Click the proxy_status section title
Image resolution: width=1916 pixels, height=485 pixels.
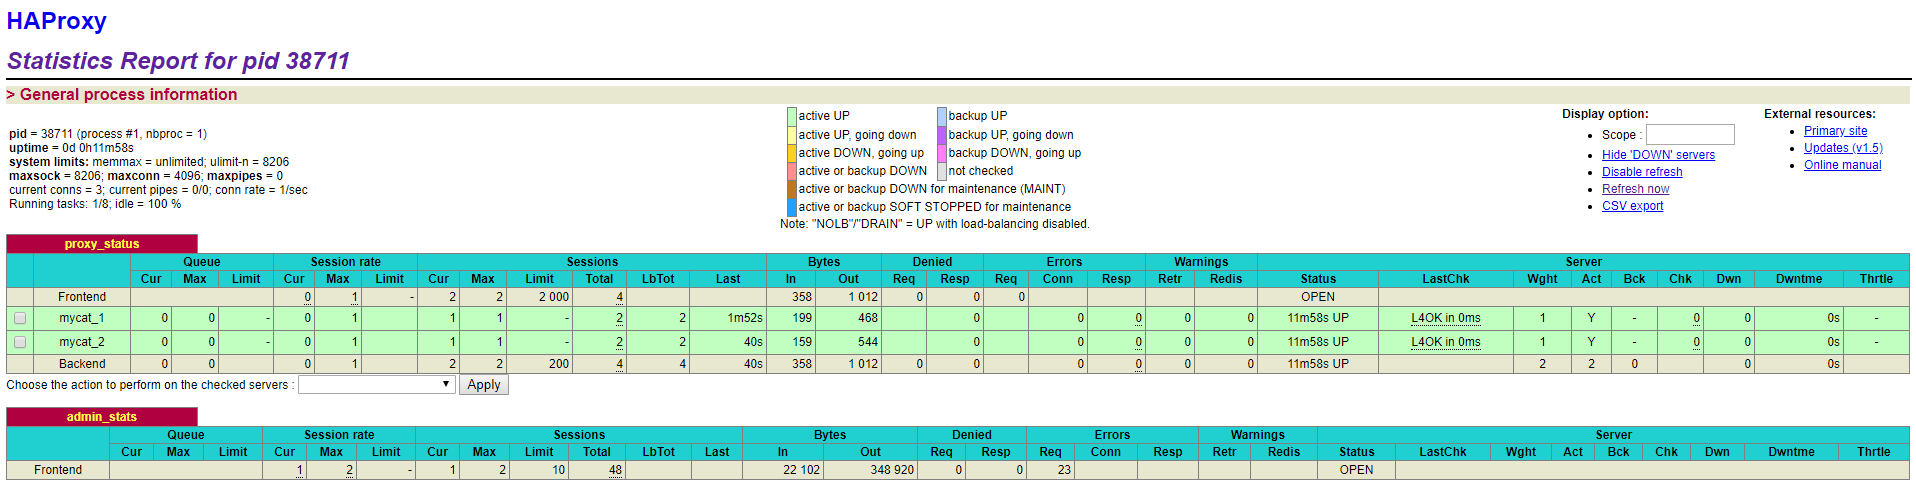(102, 244)
